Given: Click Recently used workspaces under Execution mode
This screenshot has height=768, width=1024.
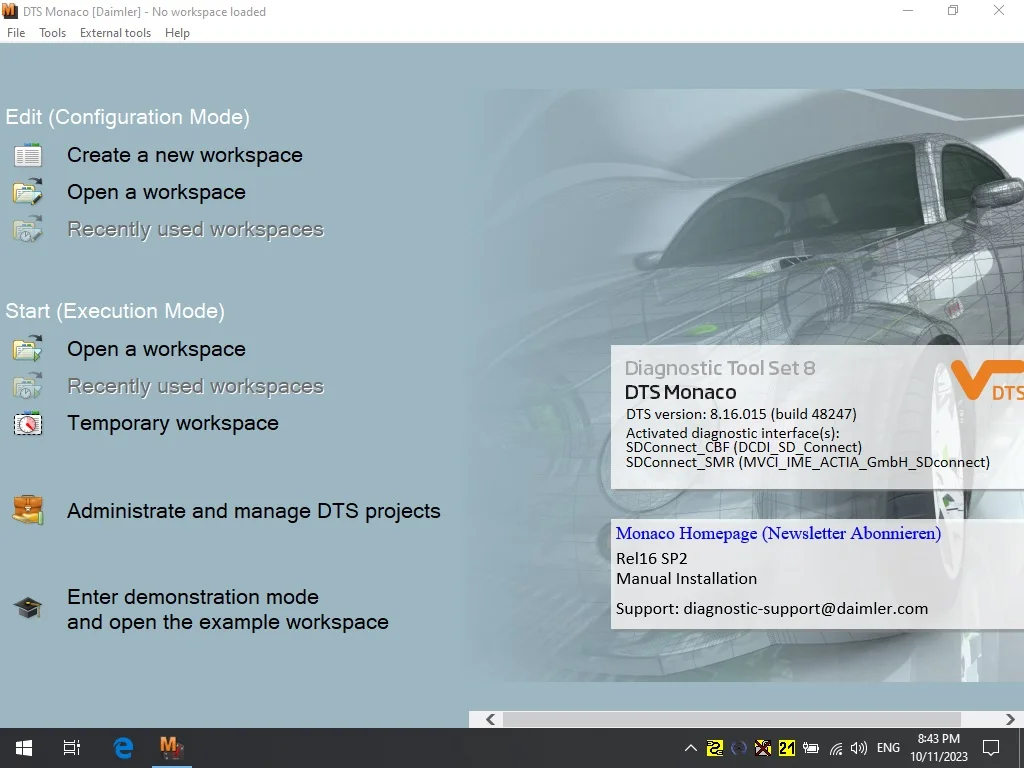Looking at the screenshot, I should [196, 386].
